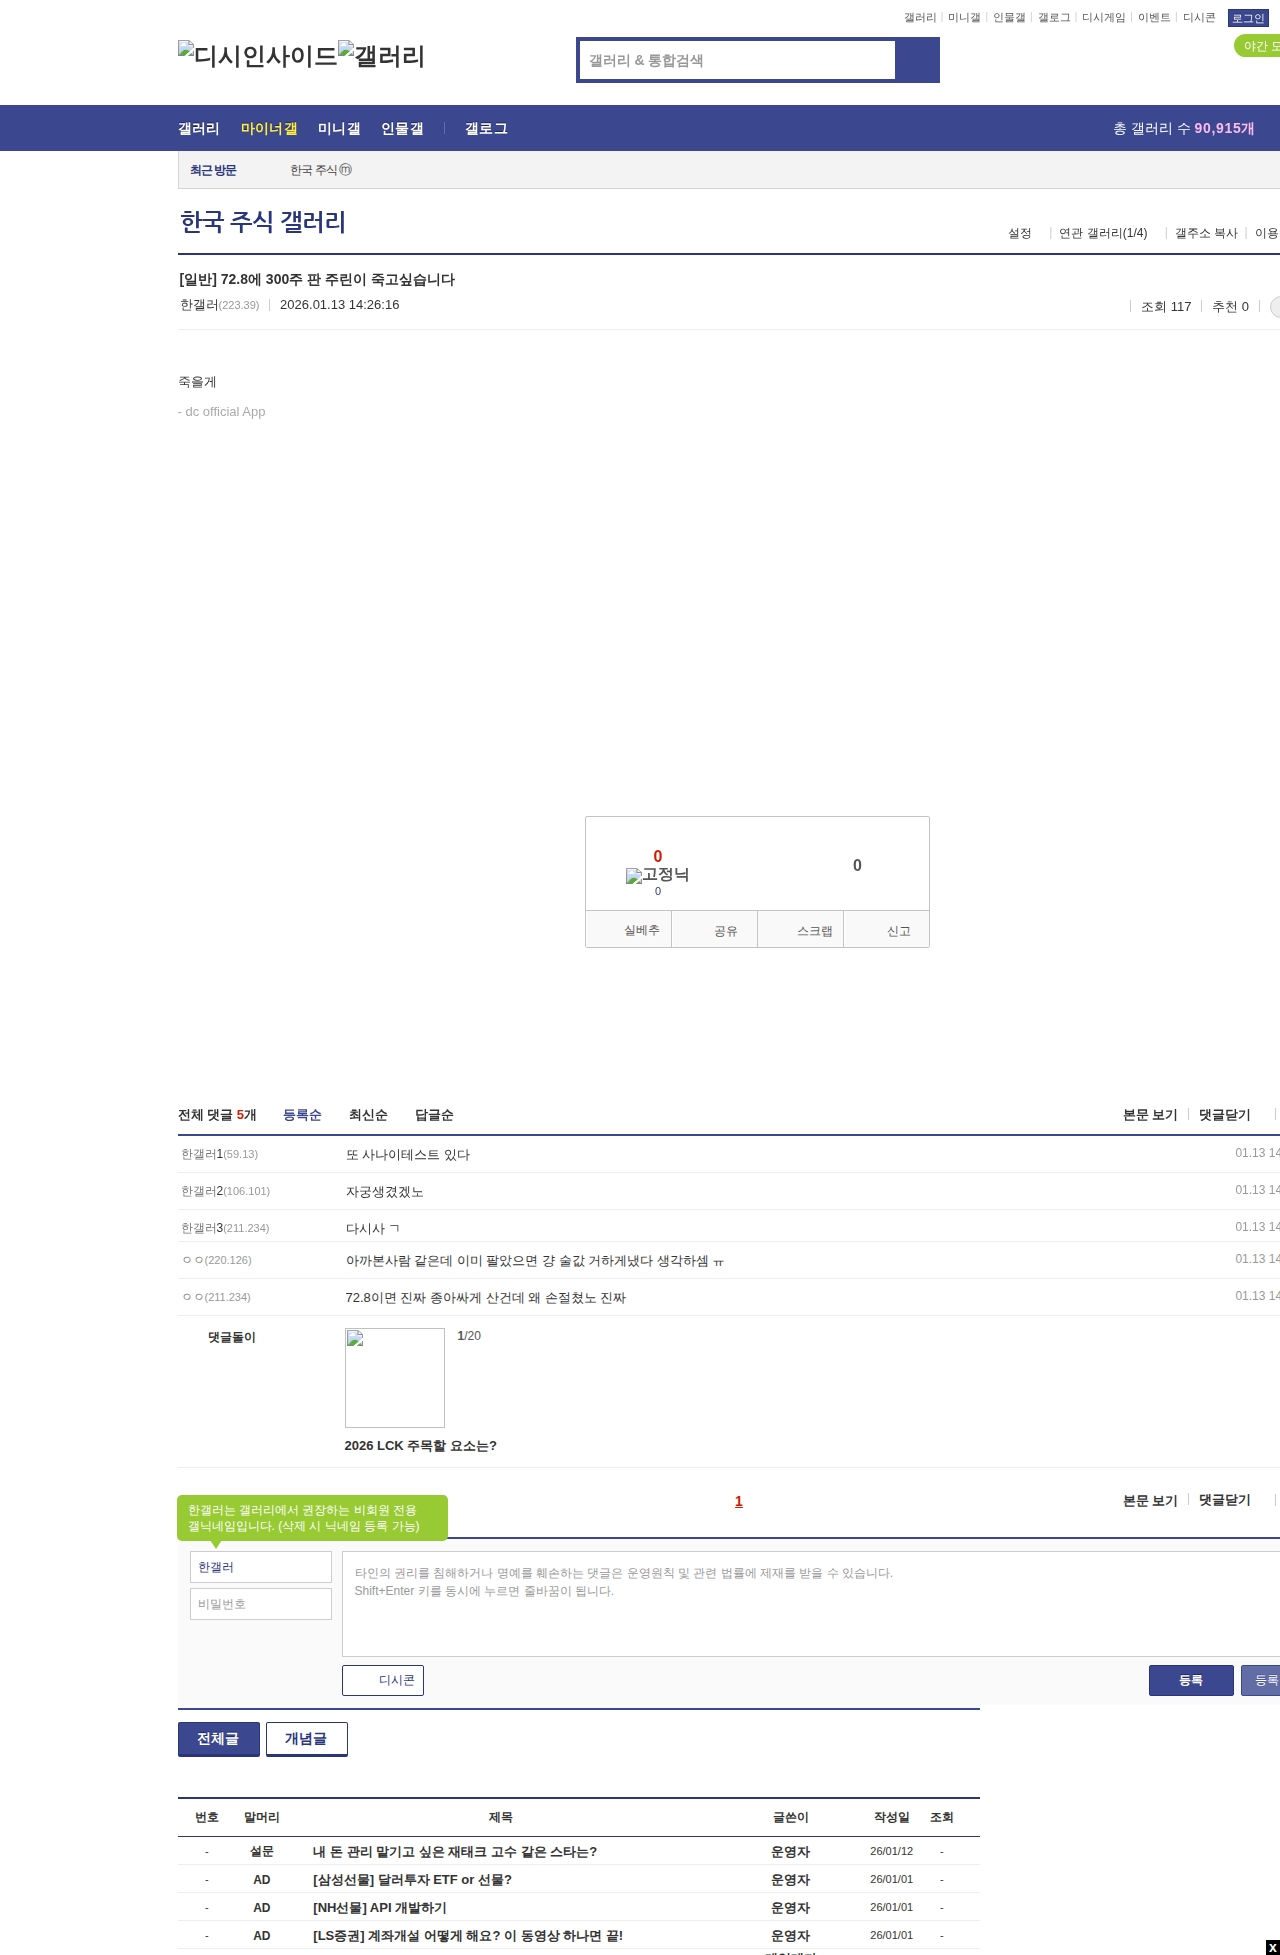
Task: Select 갤로그 in the blue navigation bar
Action: tap(486, 129)
